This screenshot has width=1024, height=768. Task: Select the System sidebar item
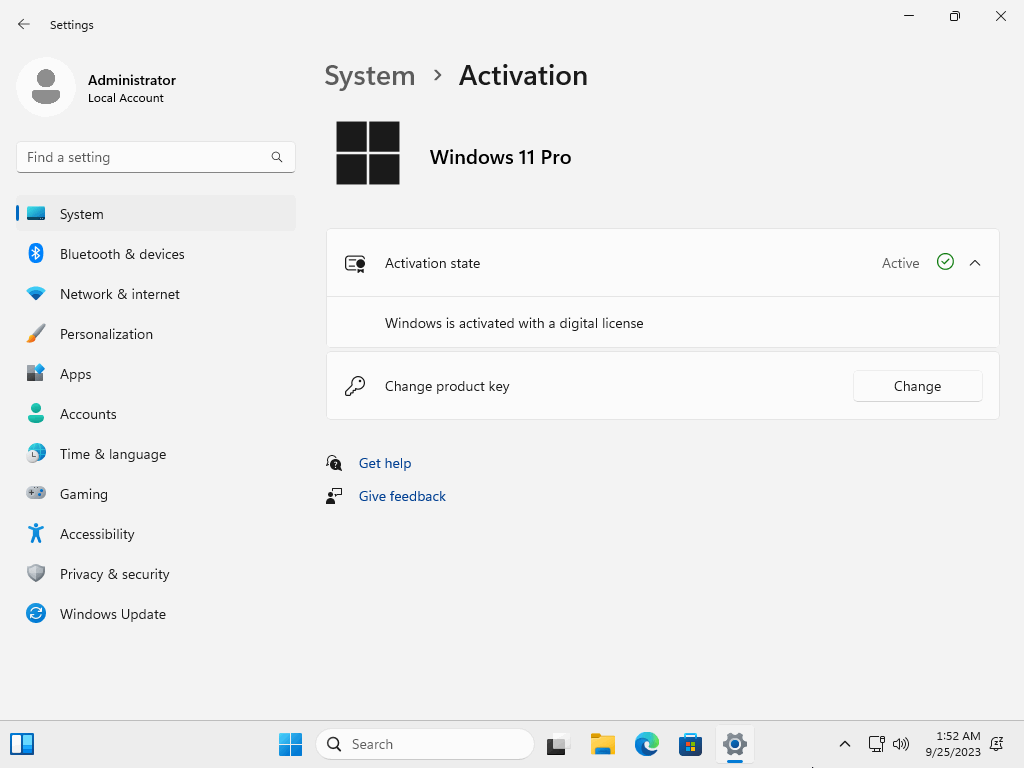tap(156, 214)
